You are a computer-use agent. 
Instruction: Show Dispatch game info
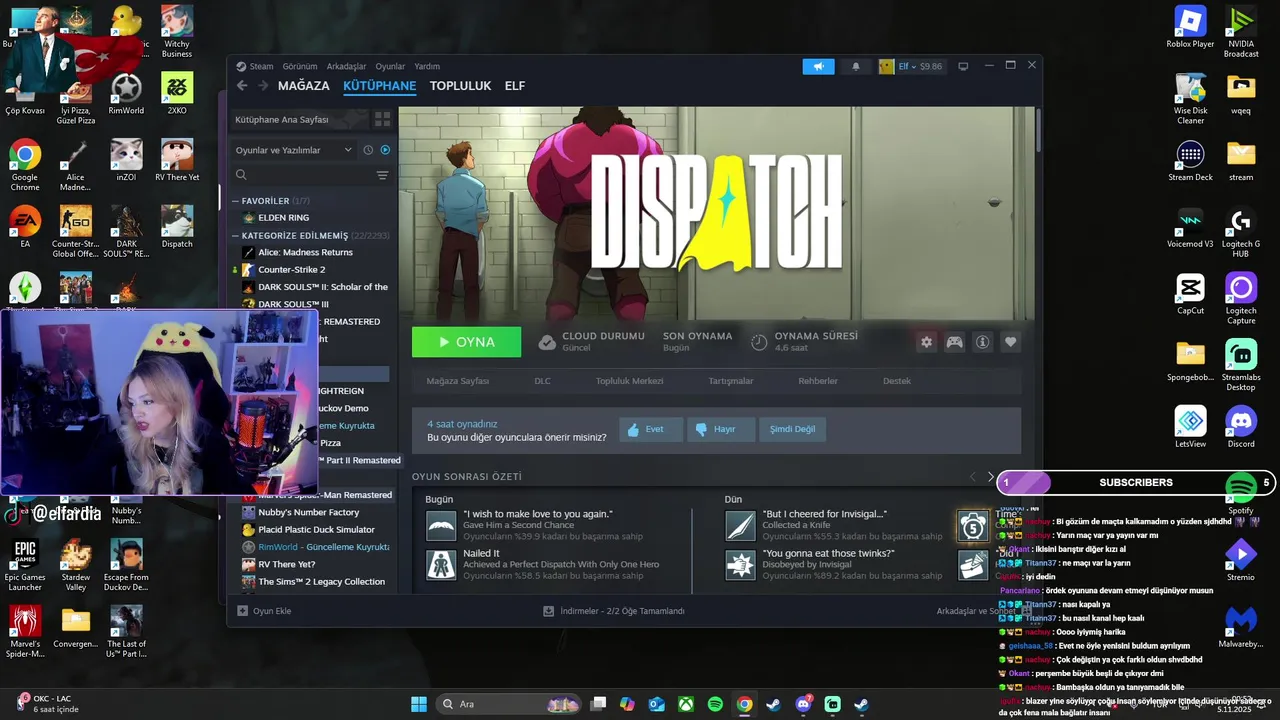pyautogui.click(x=983, y=342)
